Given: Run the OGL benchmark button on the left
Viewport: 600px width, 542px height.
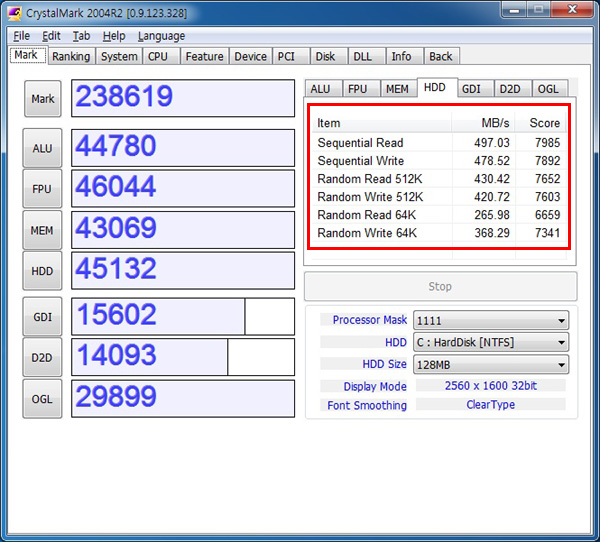Looking at the screenshot, I should click(42, 399).
